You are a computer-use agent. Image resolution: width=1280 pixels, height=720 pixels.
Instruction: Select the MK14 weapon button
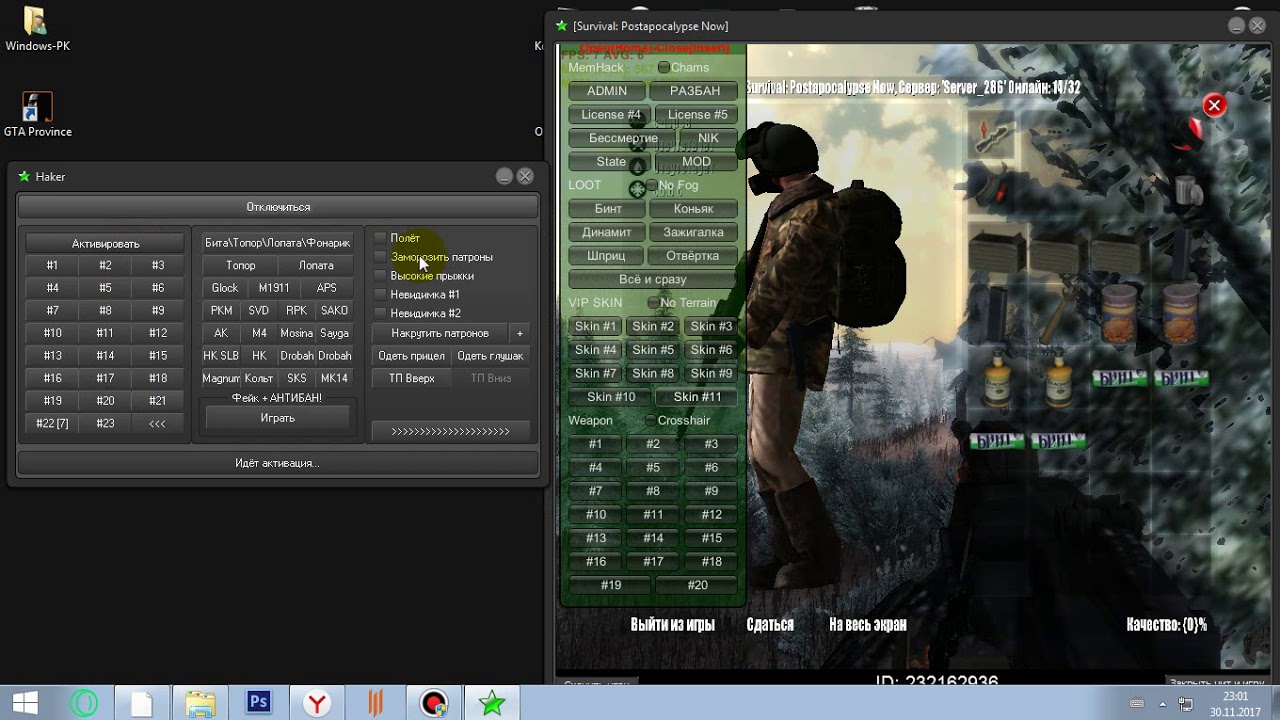point(334,378)
